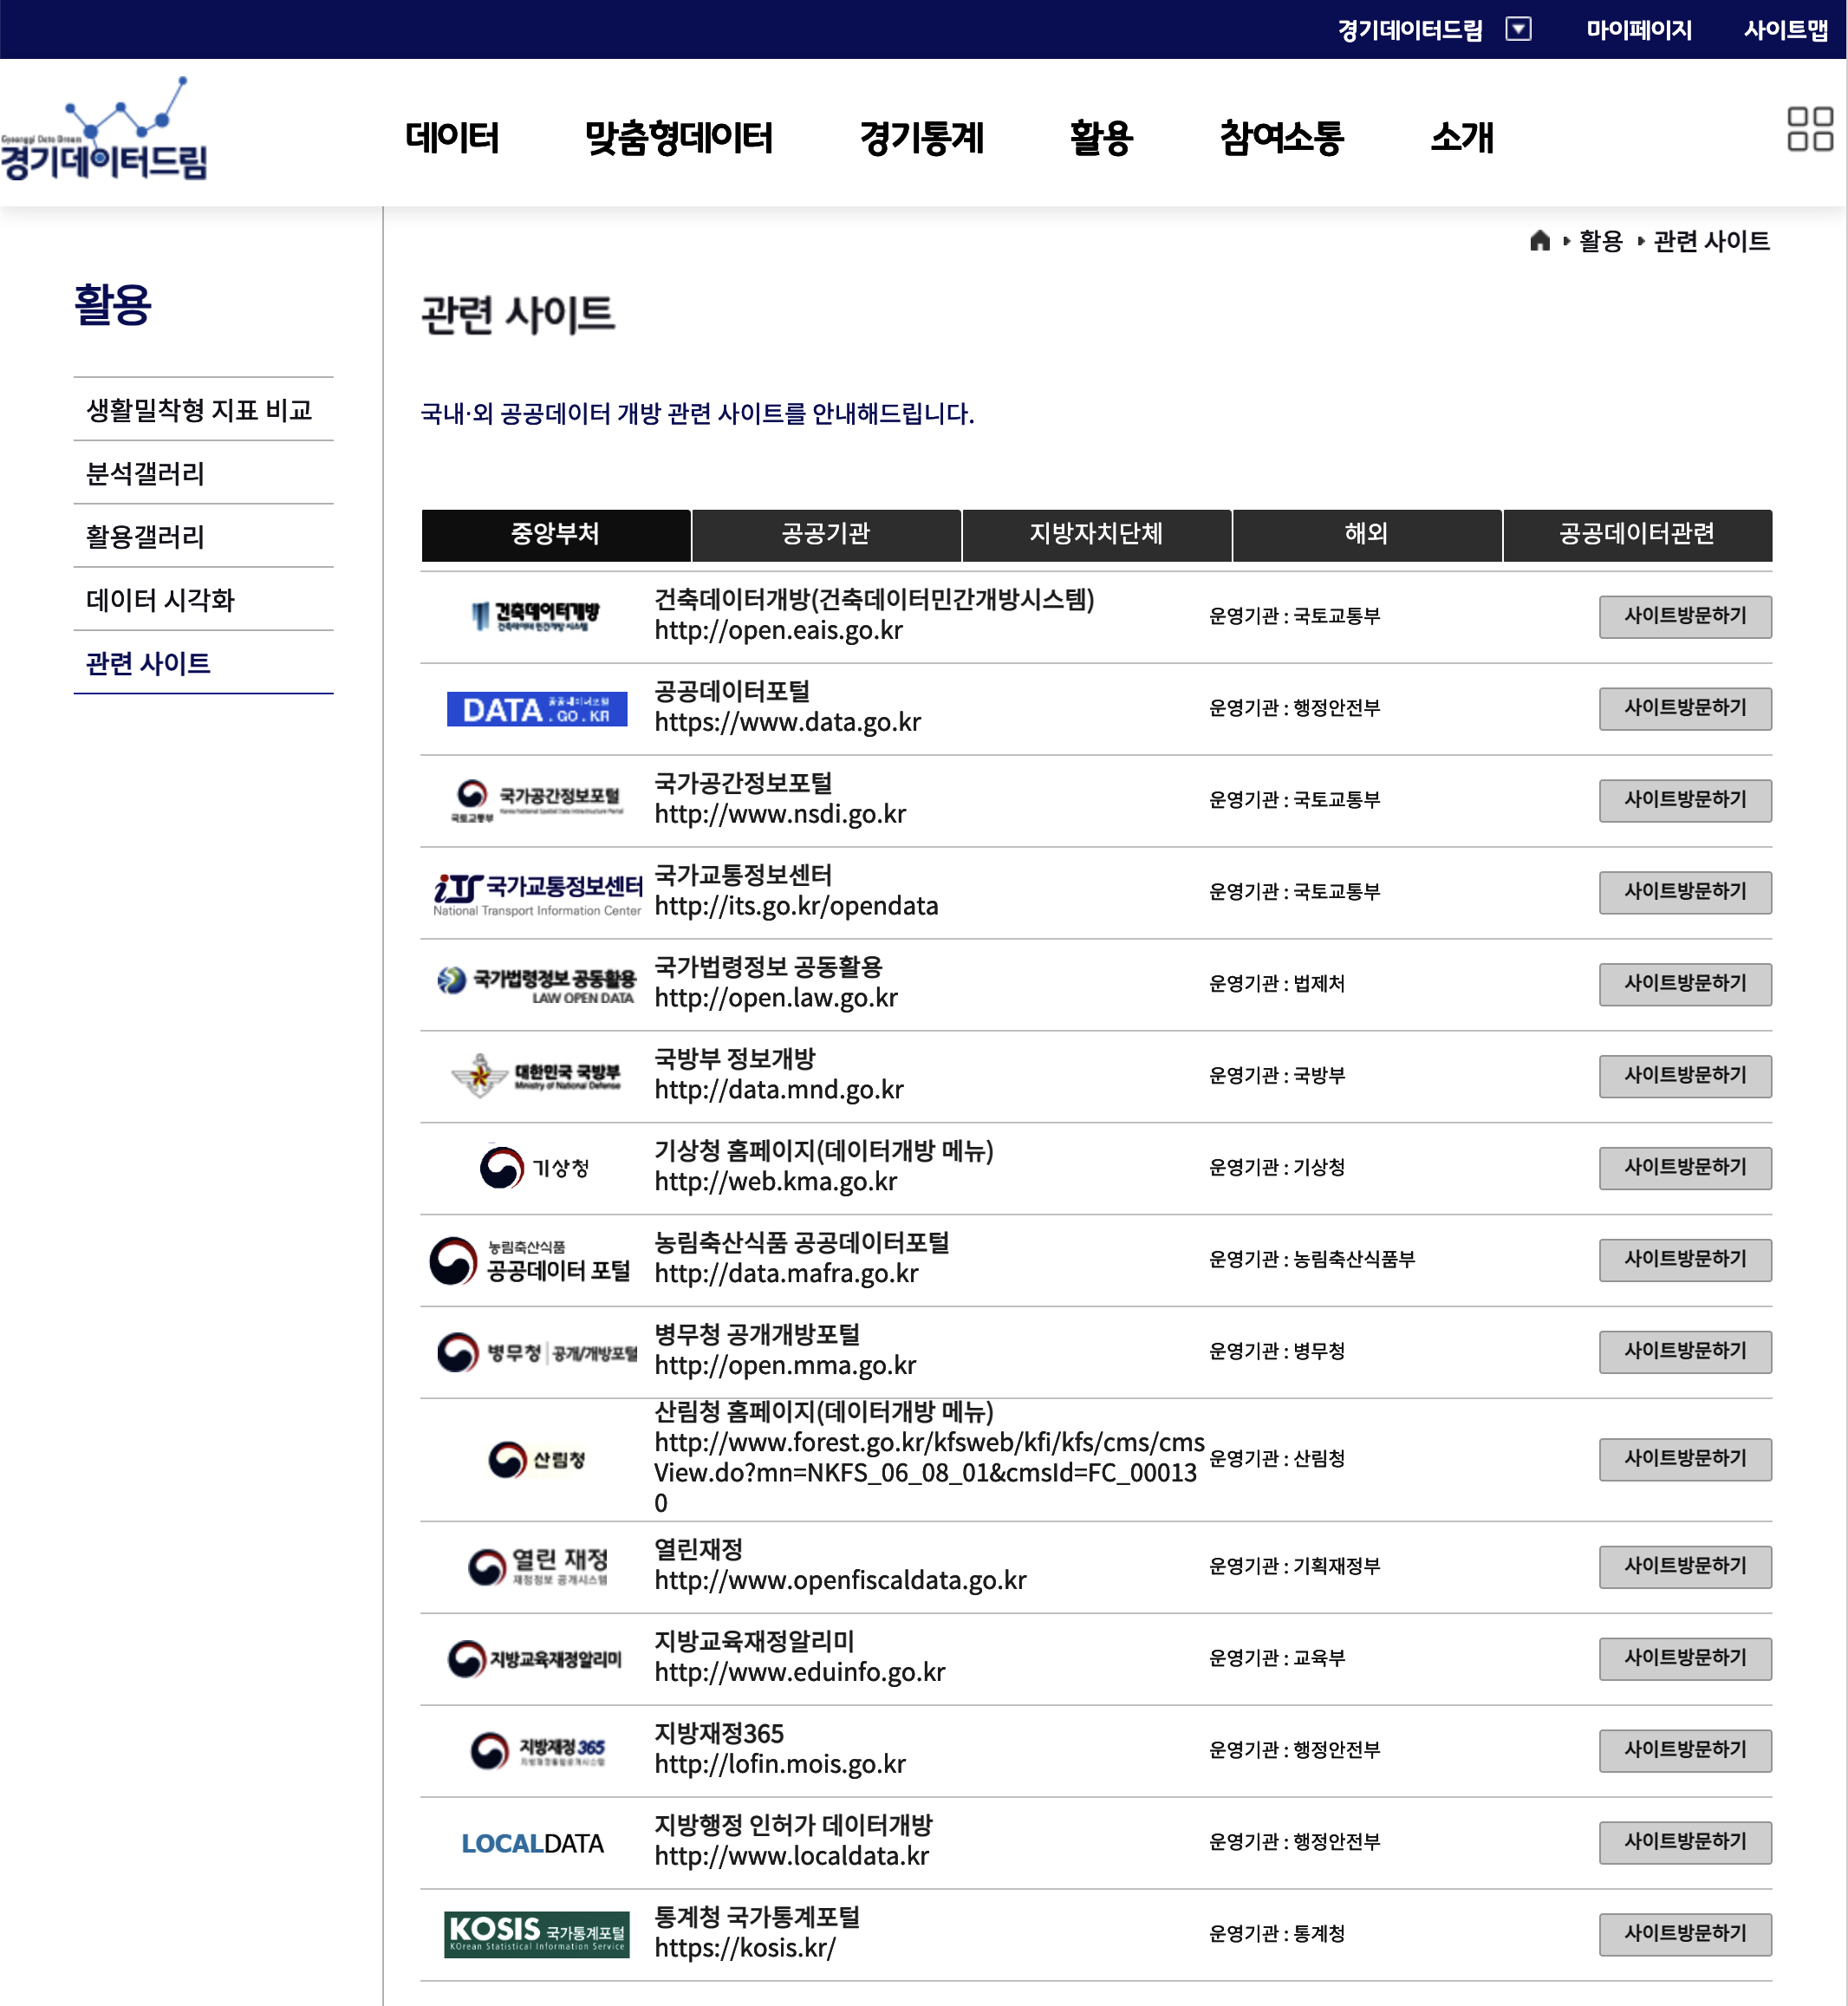
Task: Go to 마이페이지 in top bar
Action: pos(1638,30)
